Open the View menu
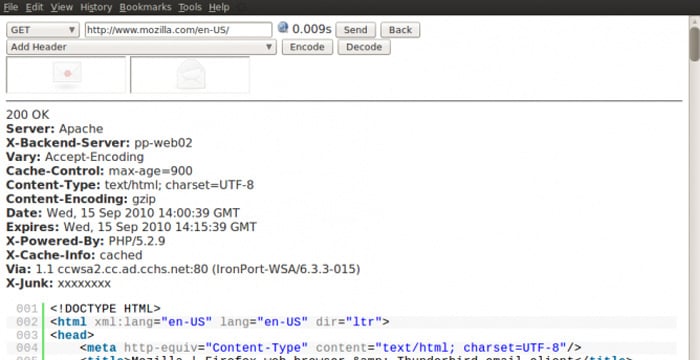 click(62, 7)
